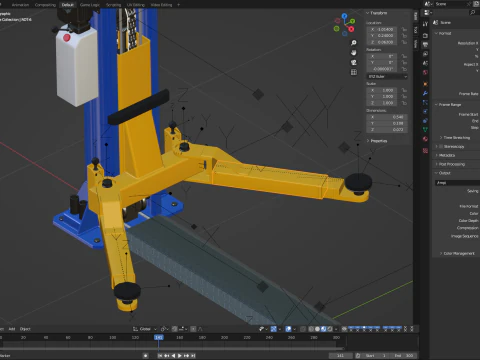
Task: Open the Global transform orientation dropdown
Action: 145,329
